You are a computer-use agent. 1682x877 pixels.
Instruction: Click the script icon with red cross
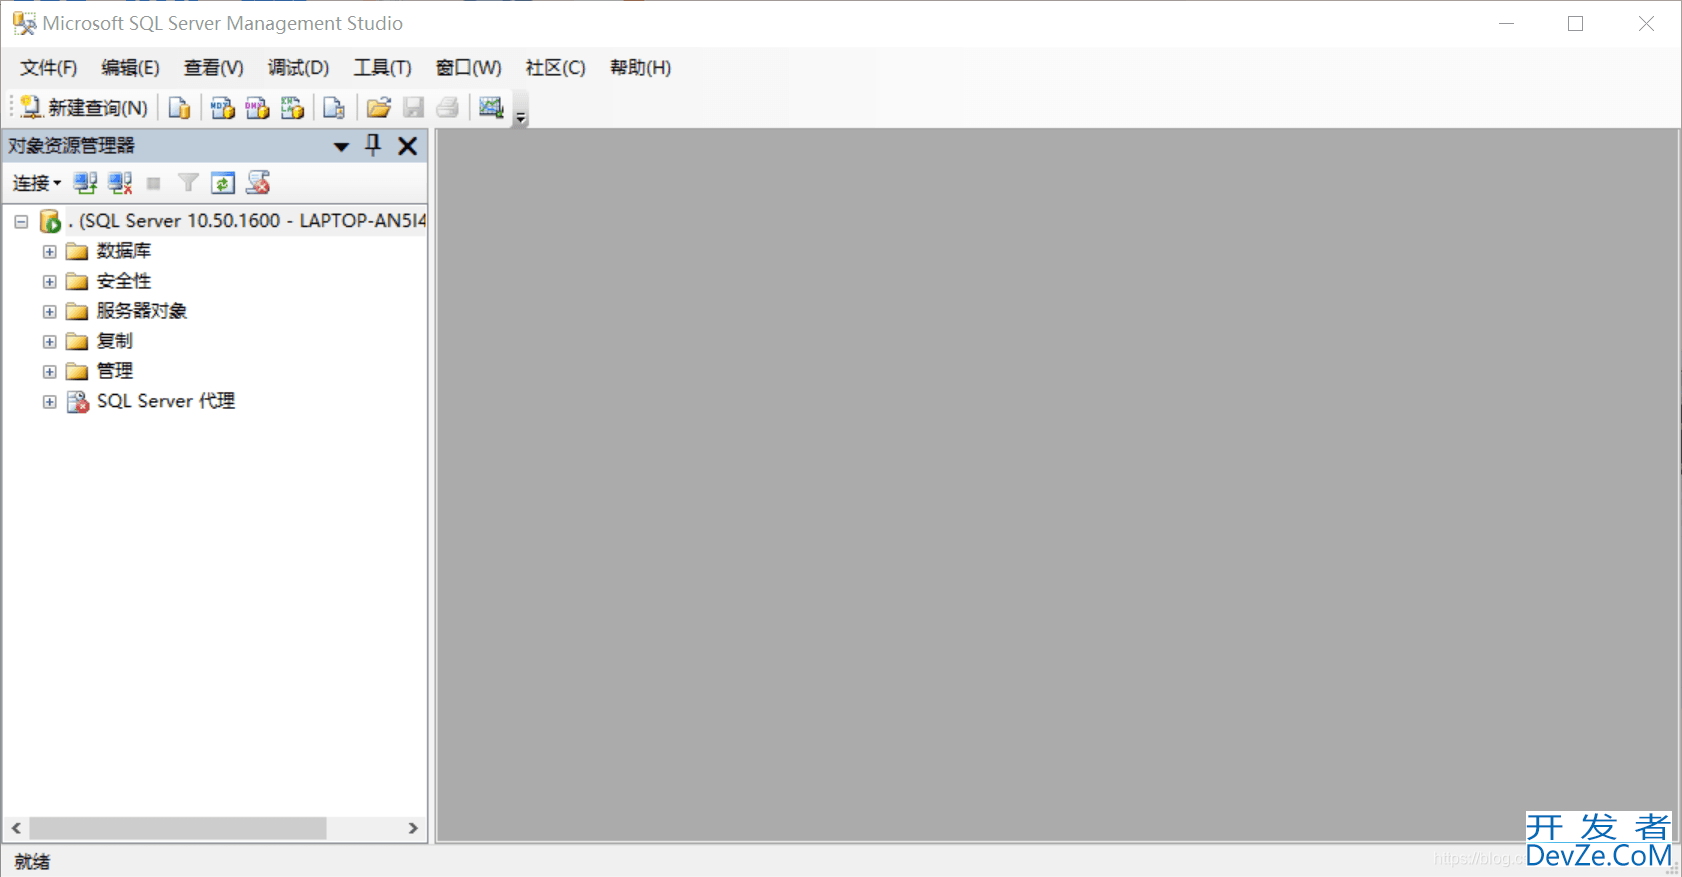pyautogui.click(x=258, y=183)
